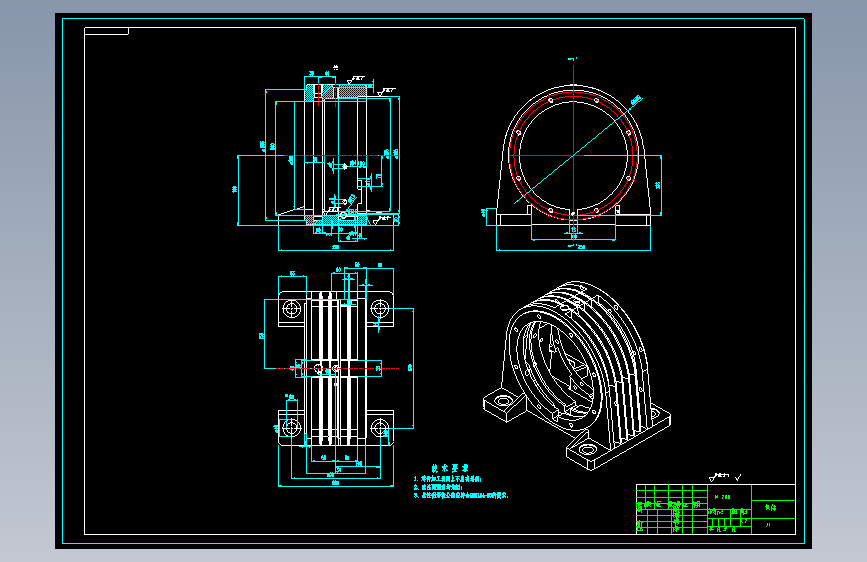867x562 pixels.
Task: Select the isometric 3D view of the bearing housing
Action: pos(577,376)
